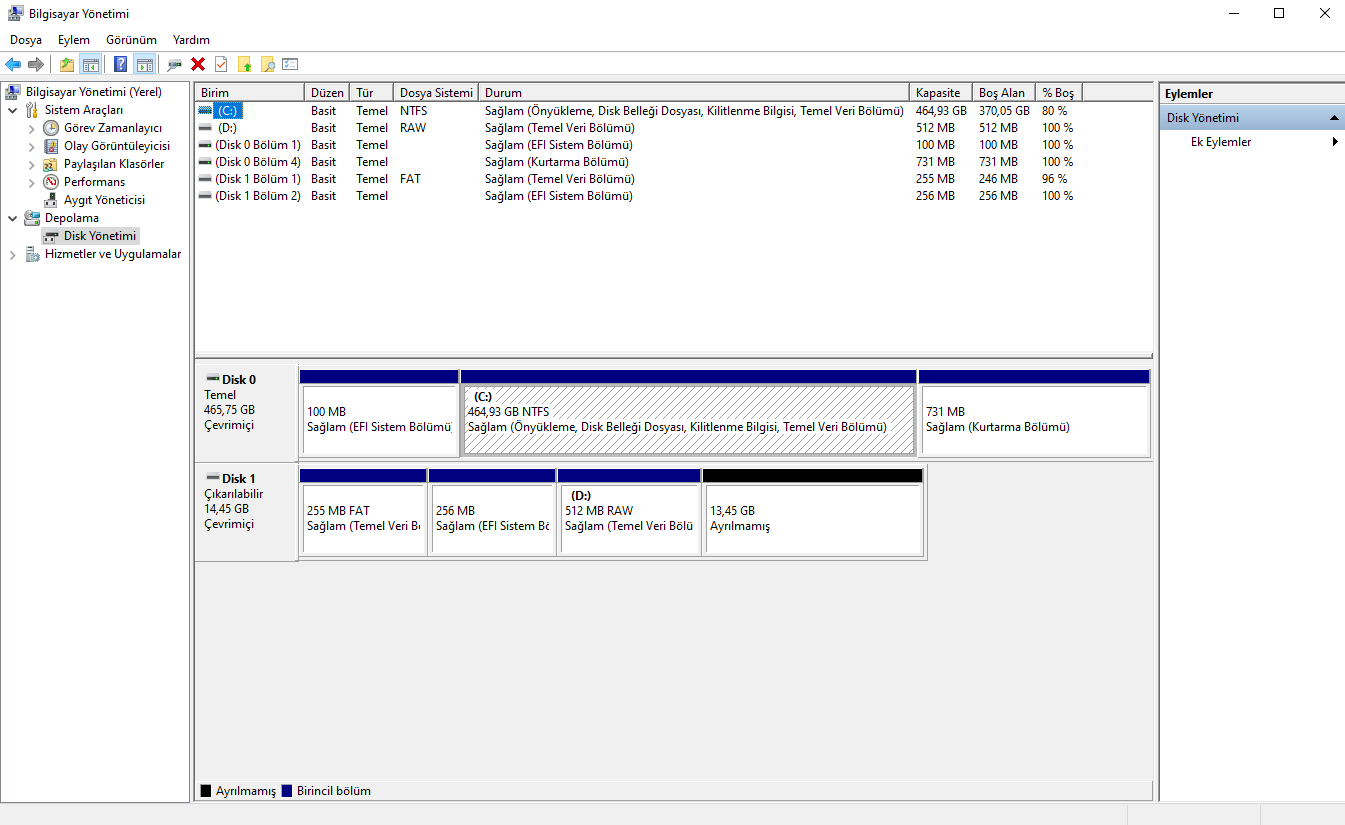Click Ek Eylemler in Eylemler pane
1345x825 pixels.
click(x=1221, y=142)
